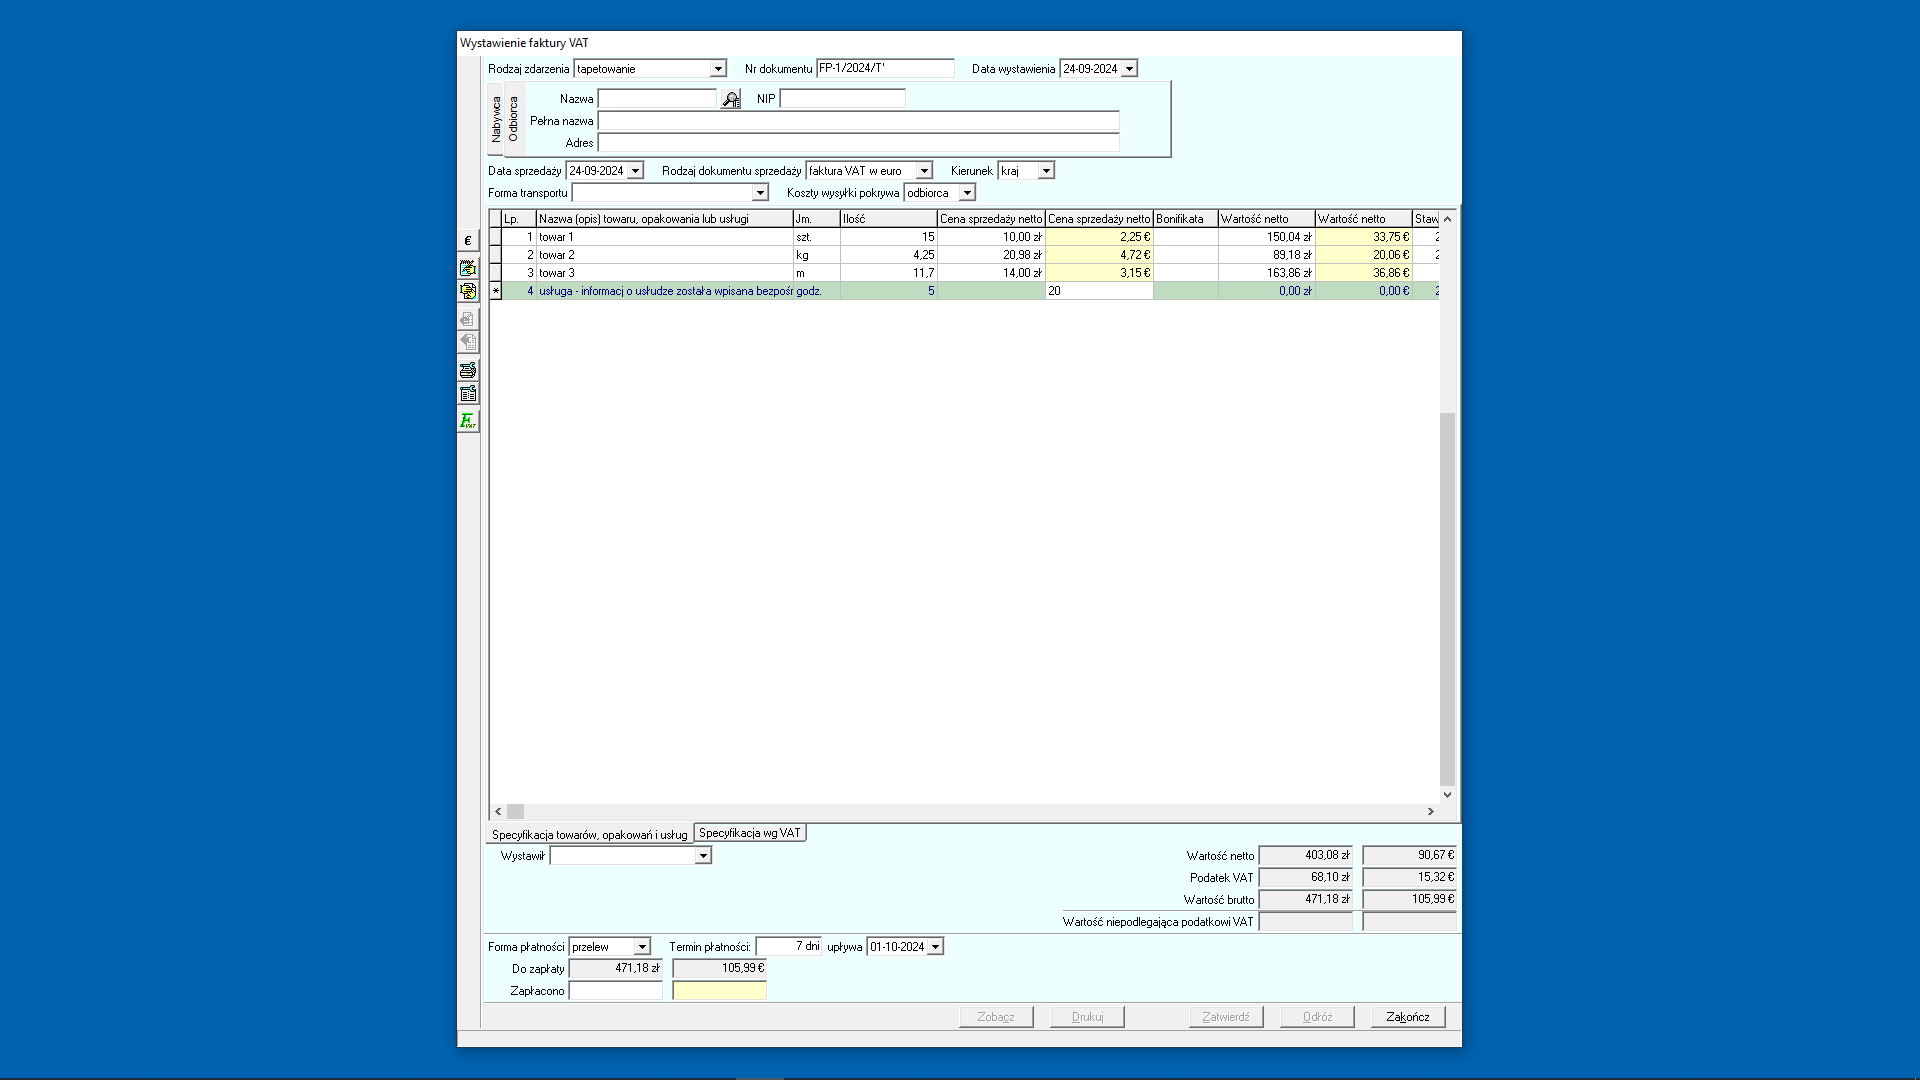
Task: Click the Zakończ button
Action: point(1408,1017)
